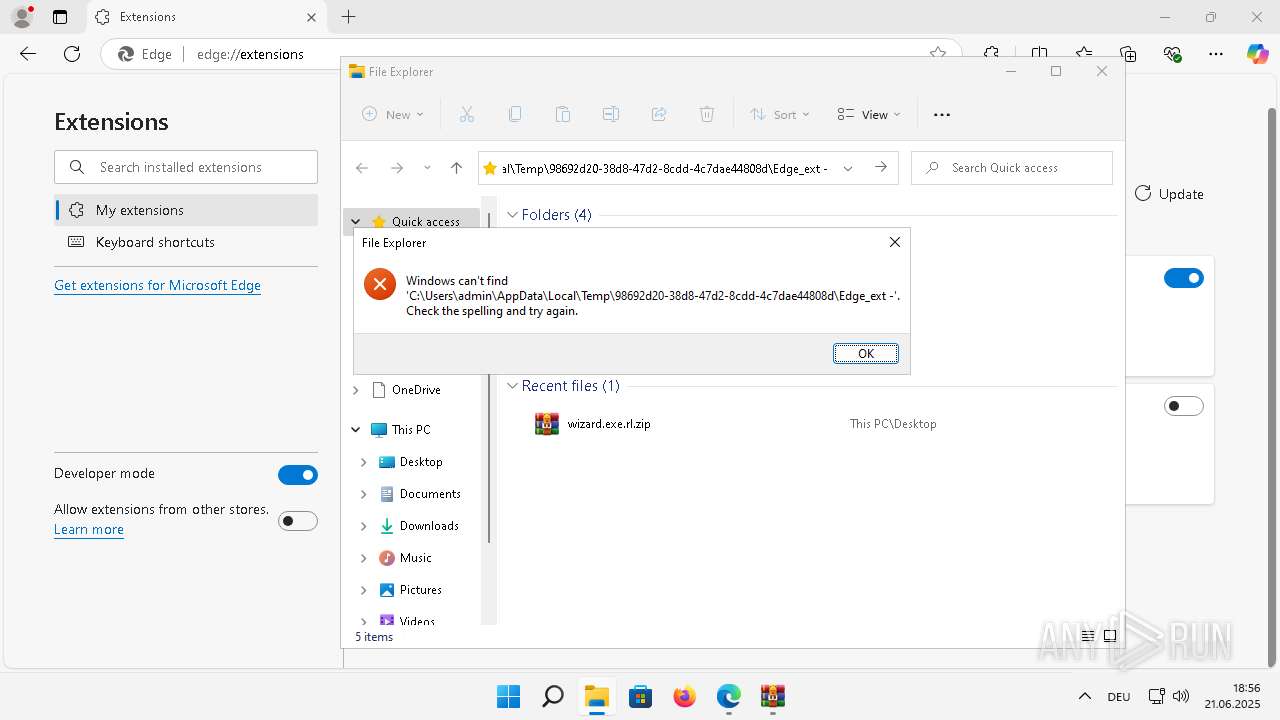
Task: Toggle Developer mode switch off
Action: [x=298, y=475]
